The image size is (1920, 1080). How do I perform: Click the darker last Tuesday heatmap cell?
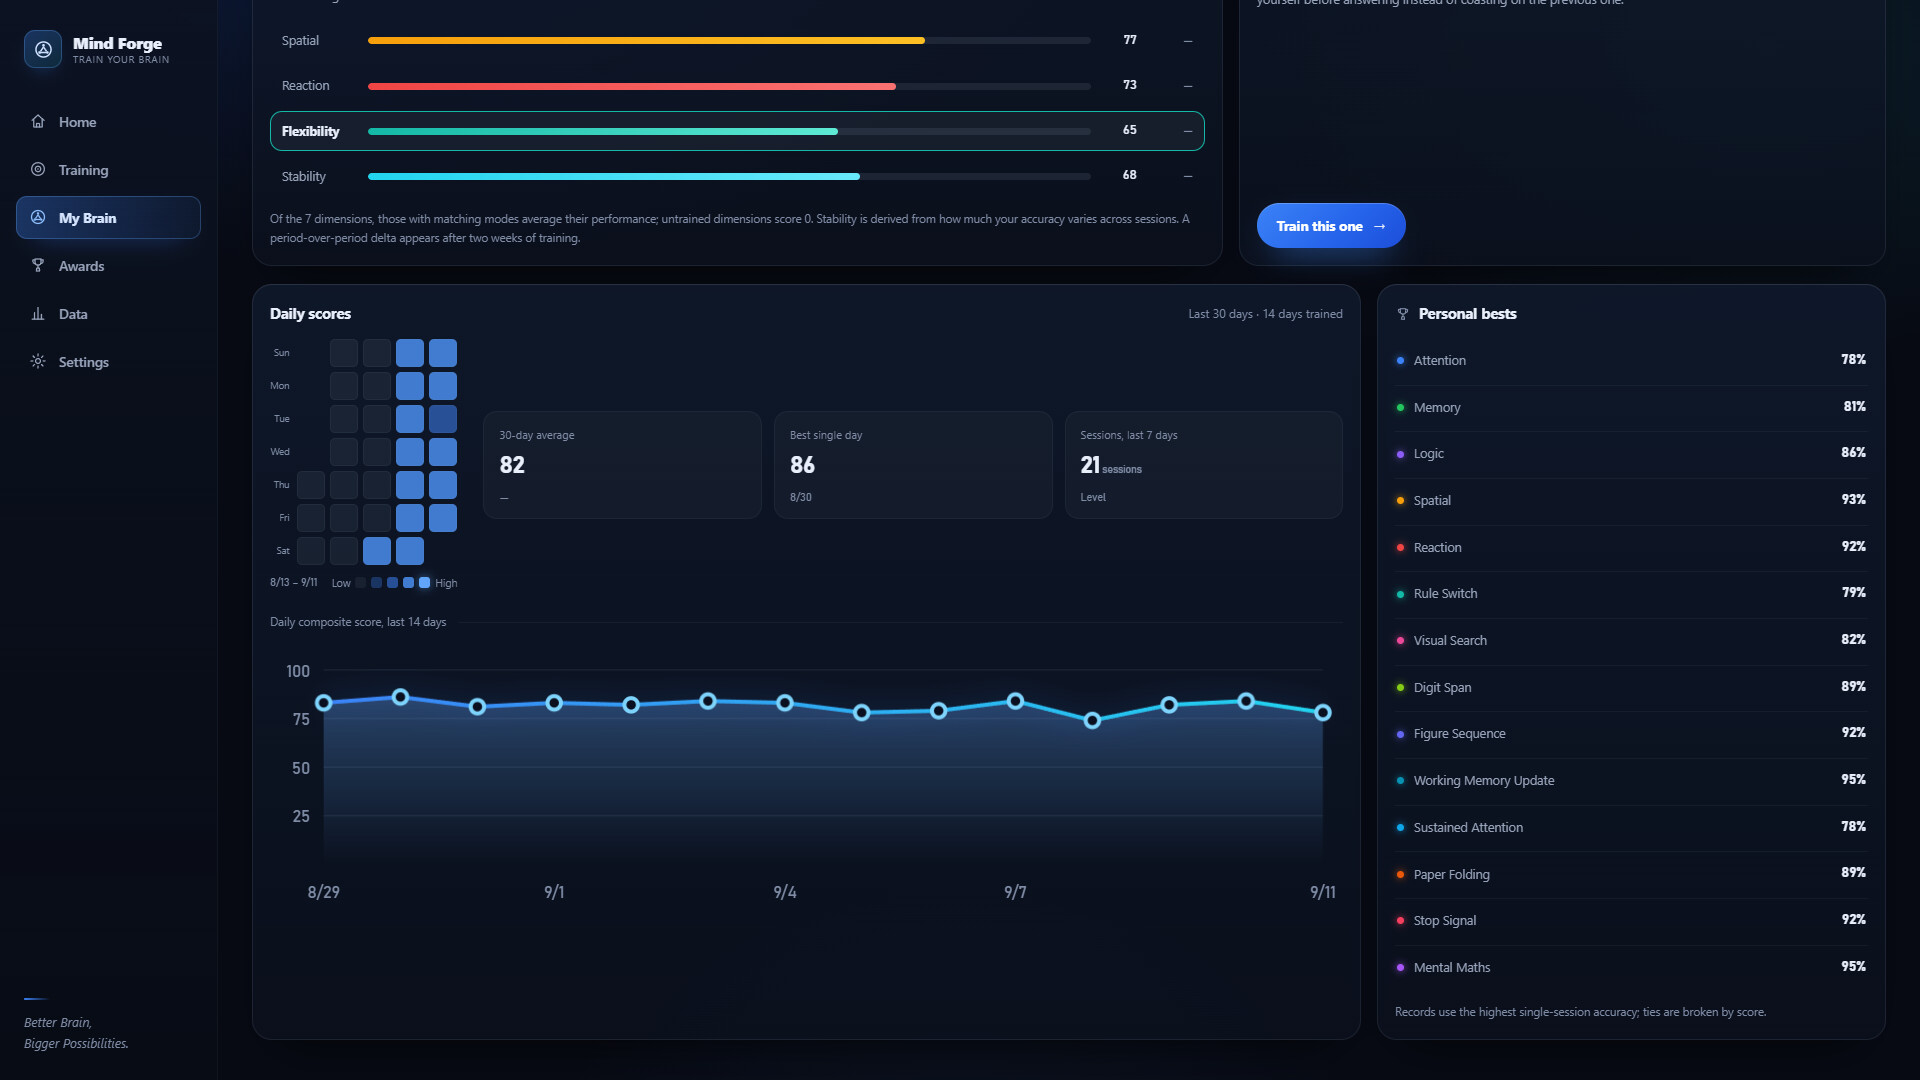tap(443, 419)
